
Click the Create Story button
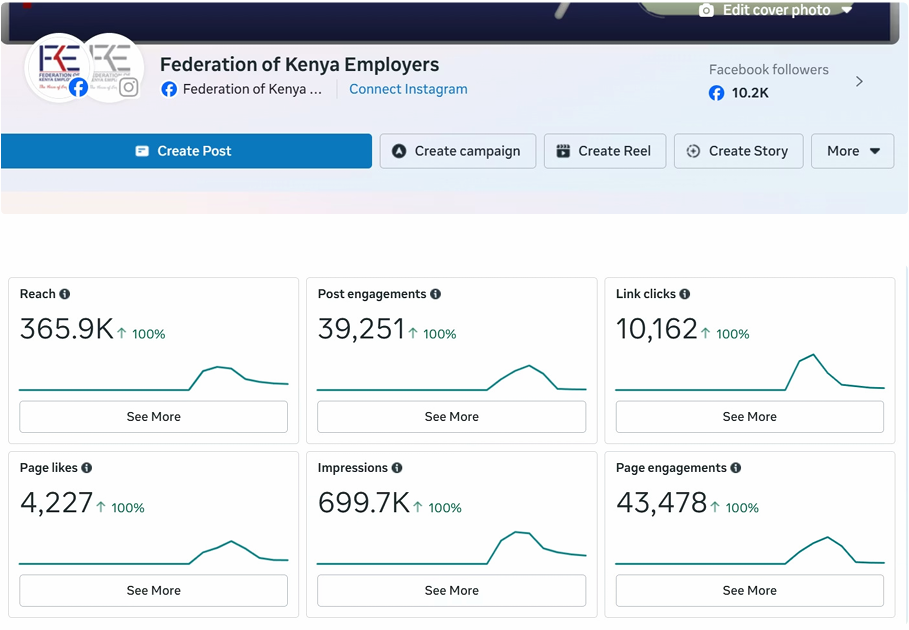click(739, 151)
